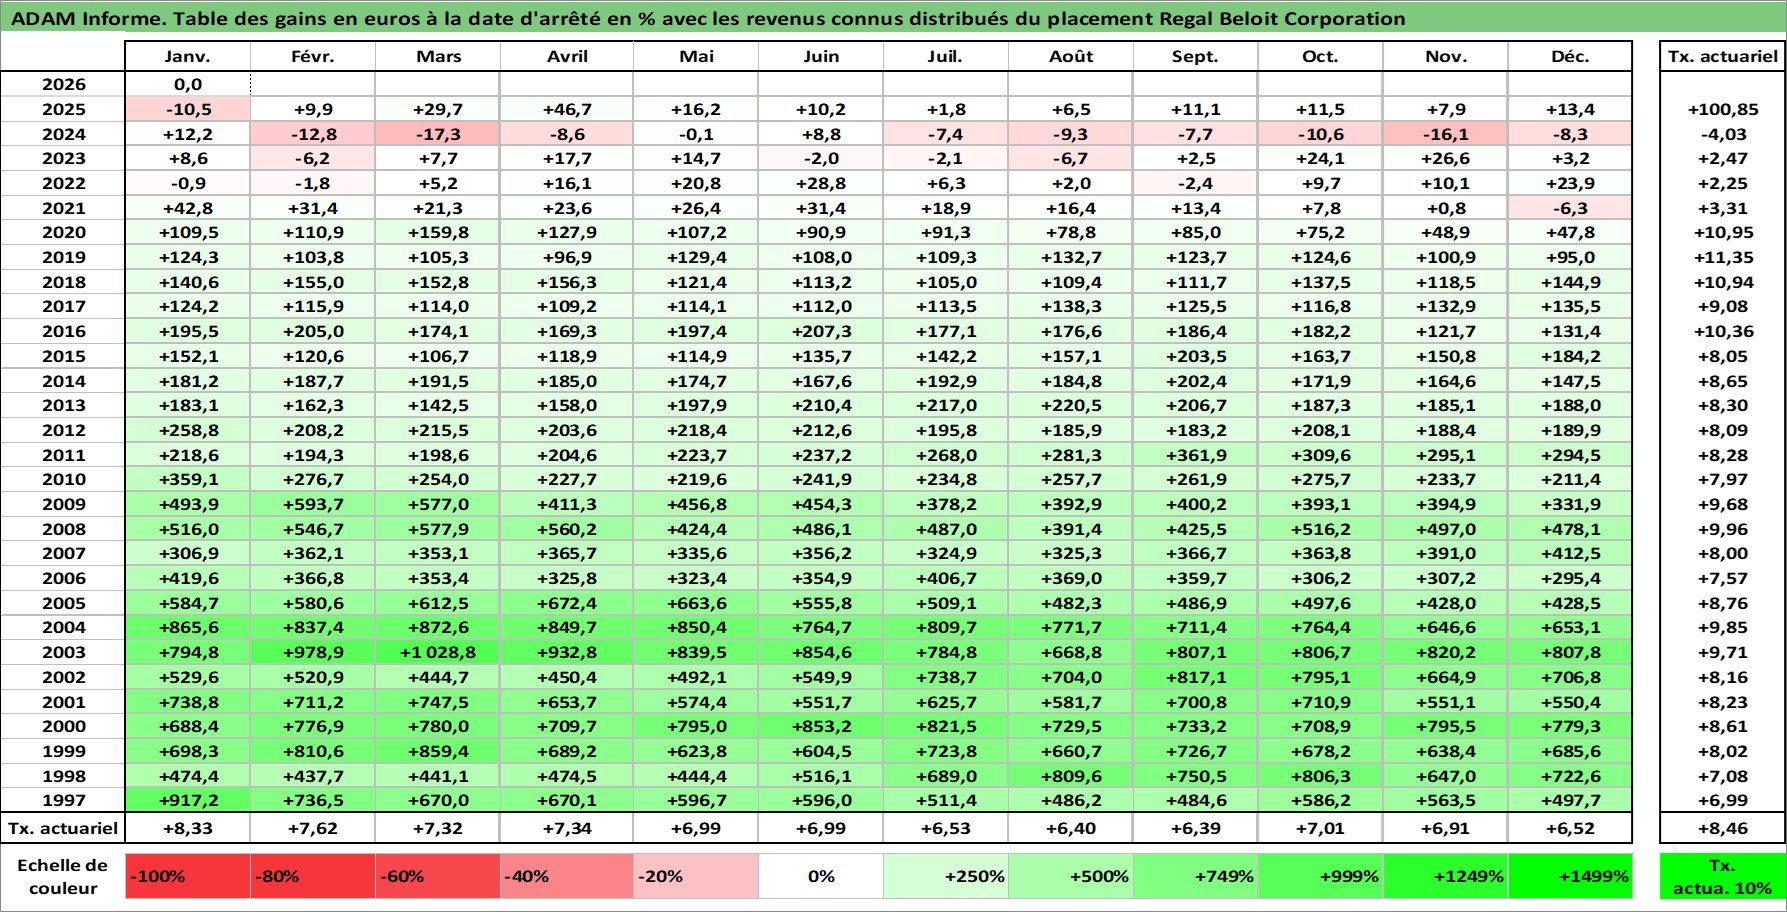Select the +6,99 actuarial rate for 1997
Image resolution: width=1787 pixels, height=912 pixels.
click(x=1722, y=800)
